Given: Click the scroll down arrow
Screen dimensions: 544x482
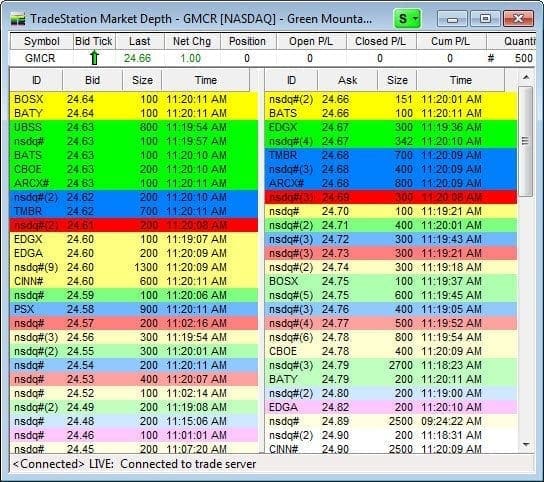Looking at the screenshot, I should coord(526,445).
